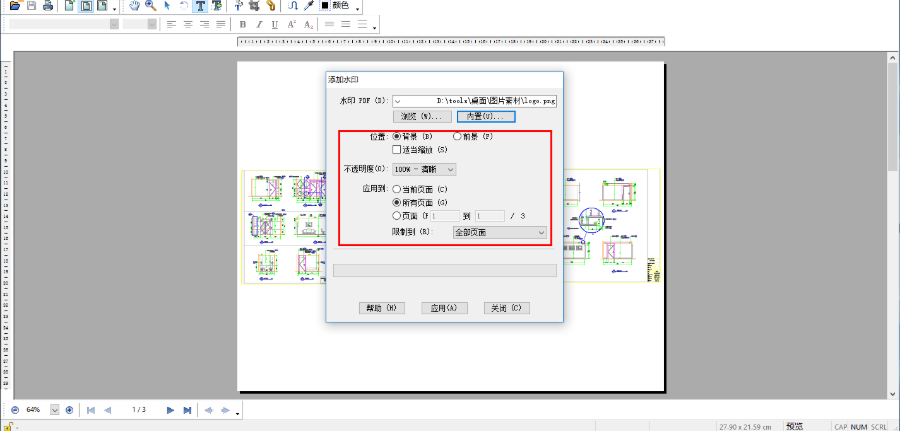Image resolution: width=900 pixels, height=431 pixels.
Task: Click 预览 in the status bar
Action: 794,426
